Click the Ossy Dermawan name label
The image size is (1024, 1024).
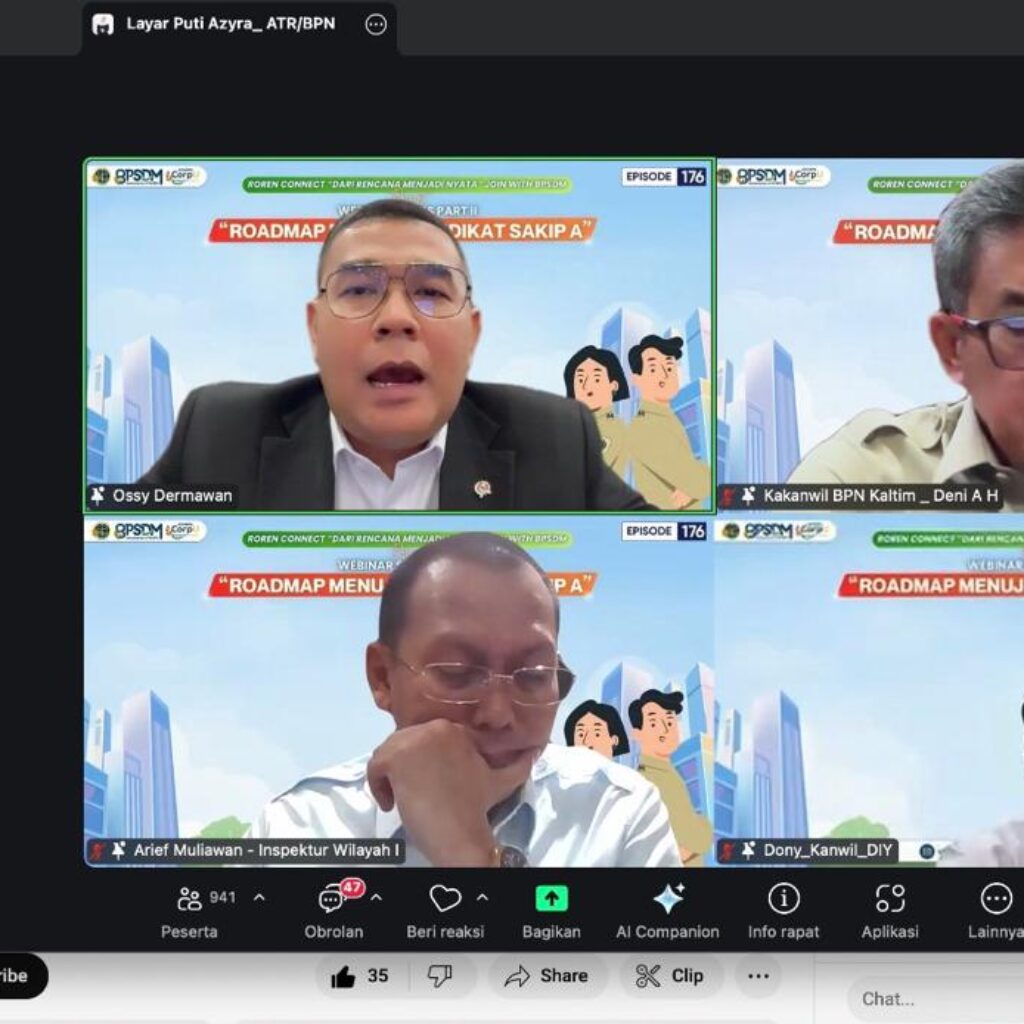172,496
